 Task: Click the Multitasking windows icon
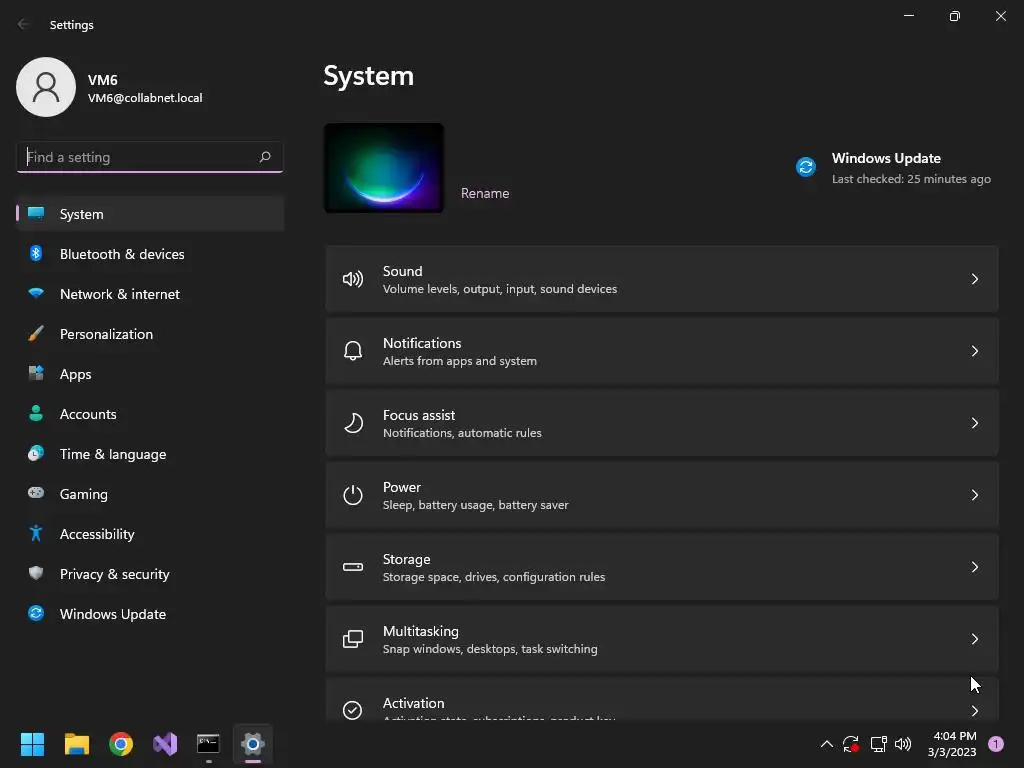coord(353,639)
